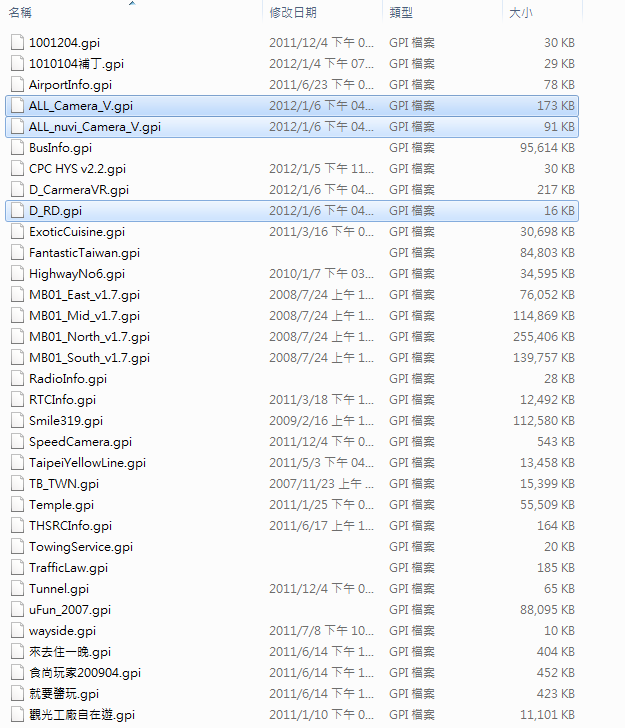Click the 11,101 KB size value

(547, 715)
